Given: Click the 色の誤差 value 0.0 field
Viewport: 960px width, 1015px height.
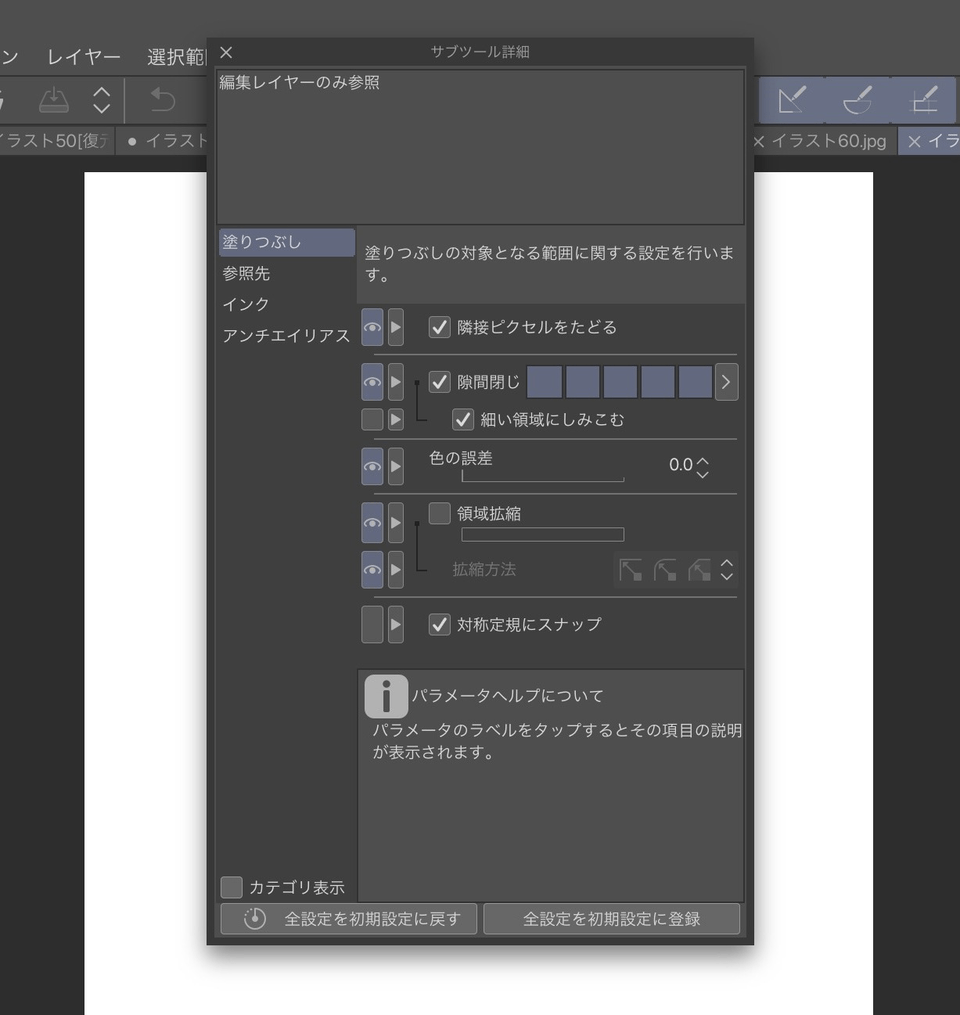Looking at the screenshot, I should click(x=680, y=465).
